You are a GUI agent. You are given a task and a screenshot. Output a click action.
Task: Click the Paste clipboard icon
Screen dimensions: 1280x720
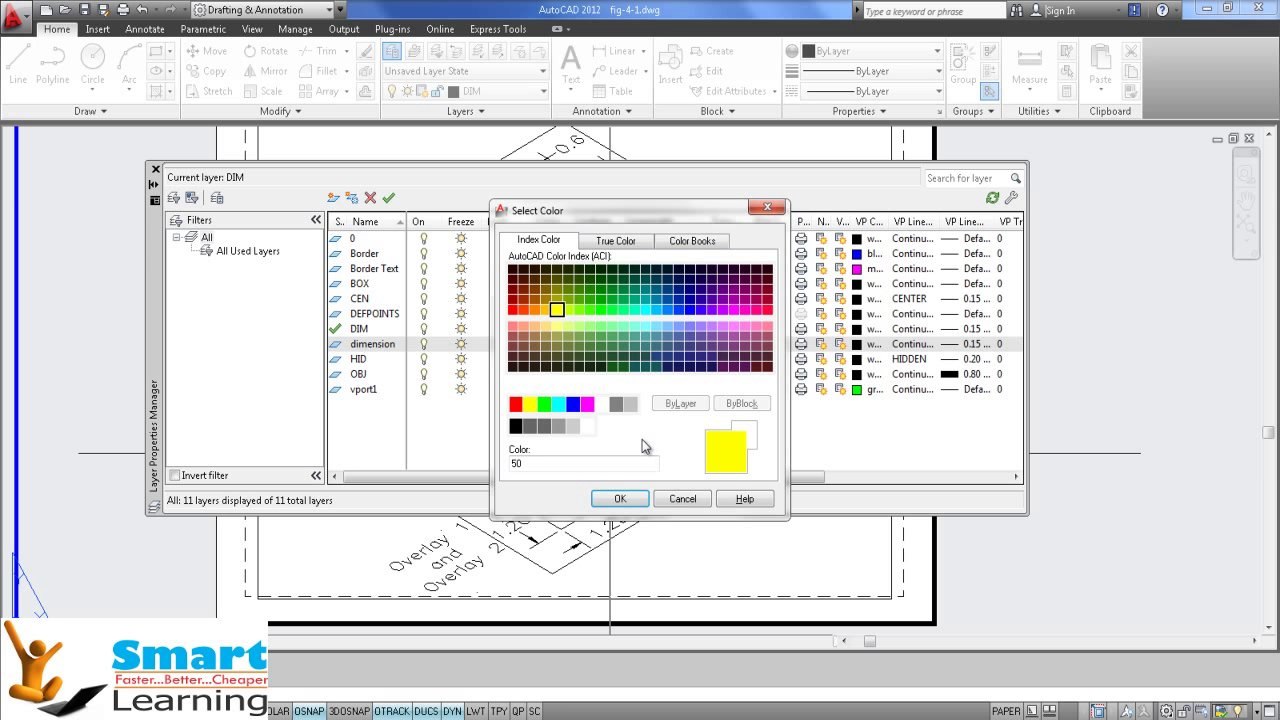(1100, 66)
